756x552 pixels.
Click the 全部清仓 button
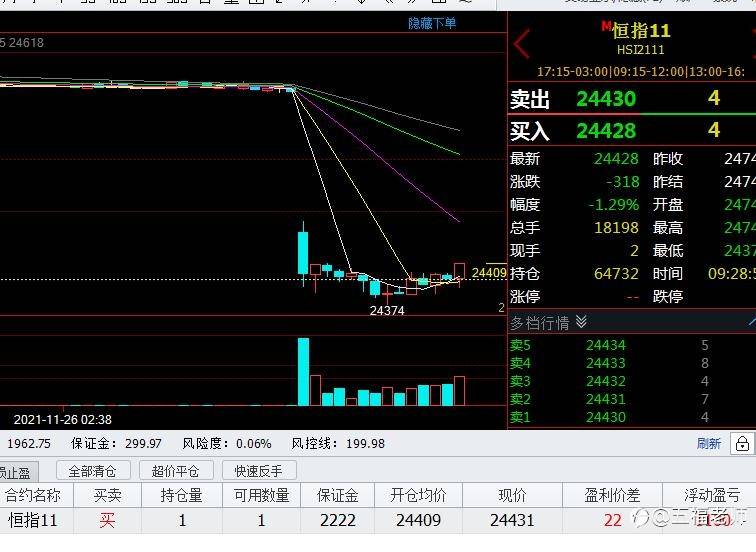click(93, 471)
